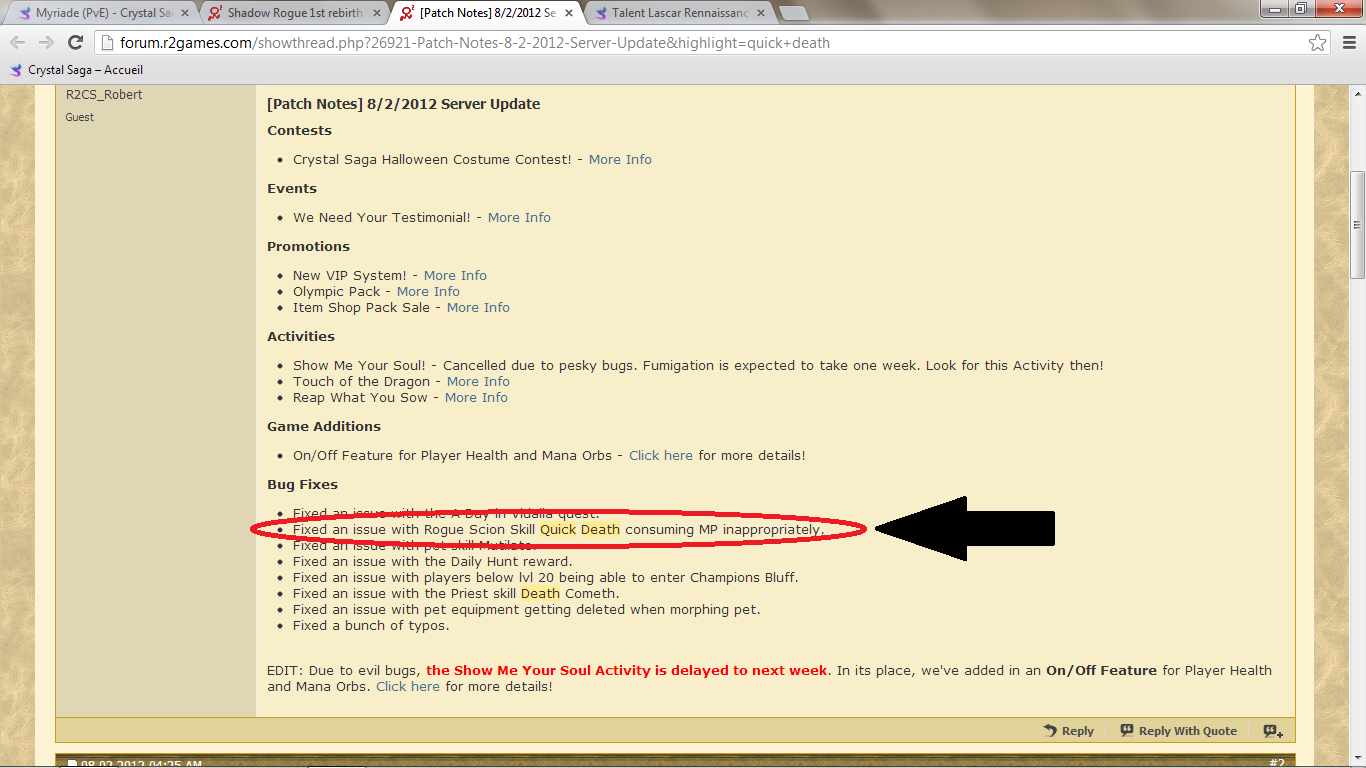Image resolution: width=1366 pixels, height=768 pixels.
Task: Click the browser back arrow button
Action: click(x=19, y=43)
